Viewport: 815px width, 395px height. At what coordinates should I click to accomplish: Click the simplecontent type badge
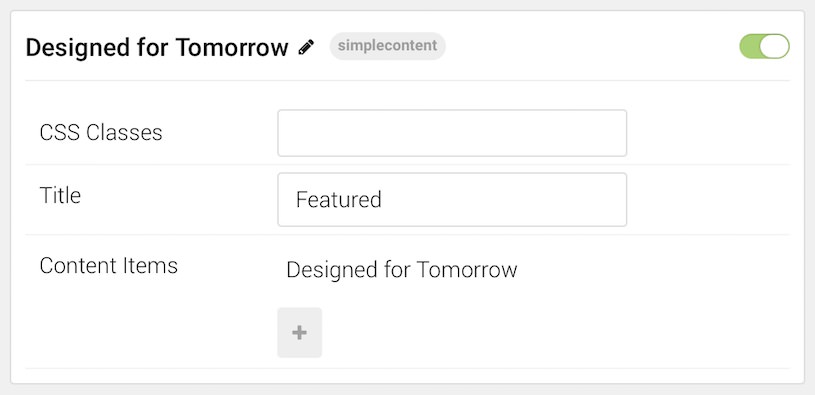[x=387, y=46]
